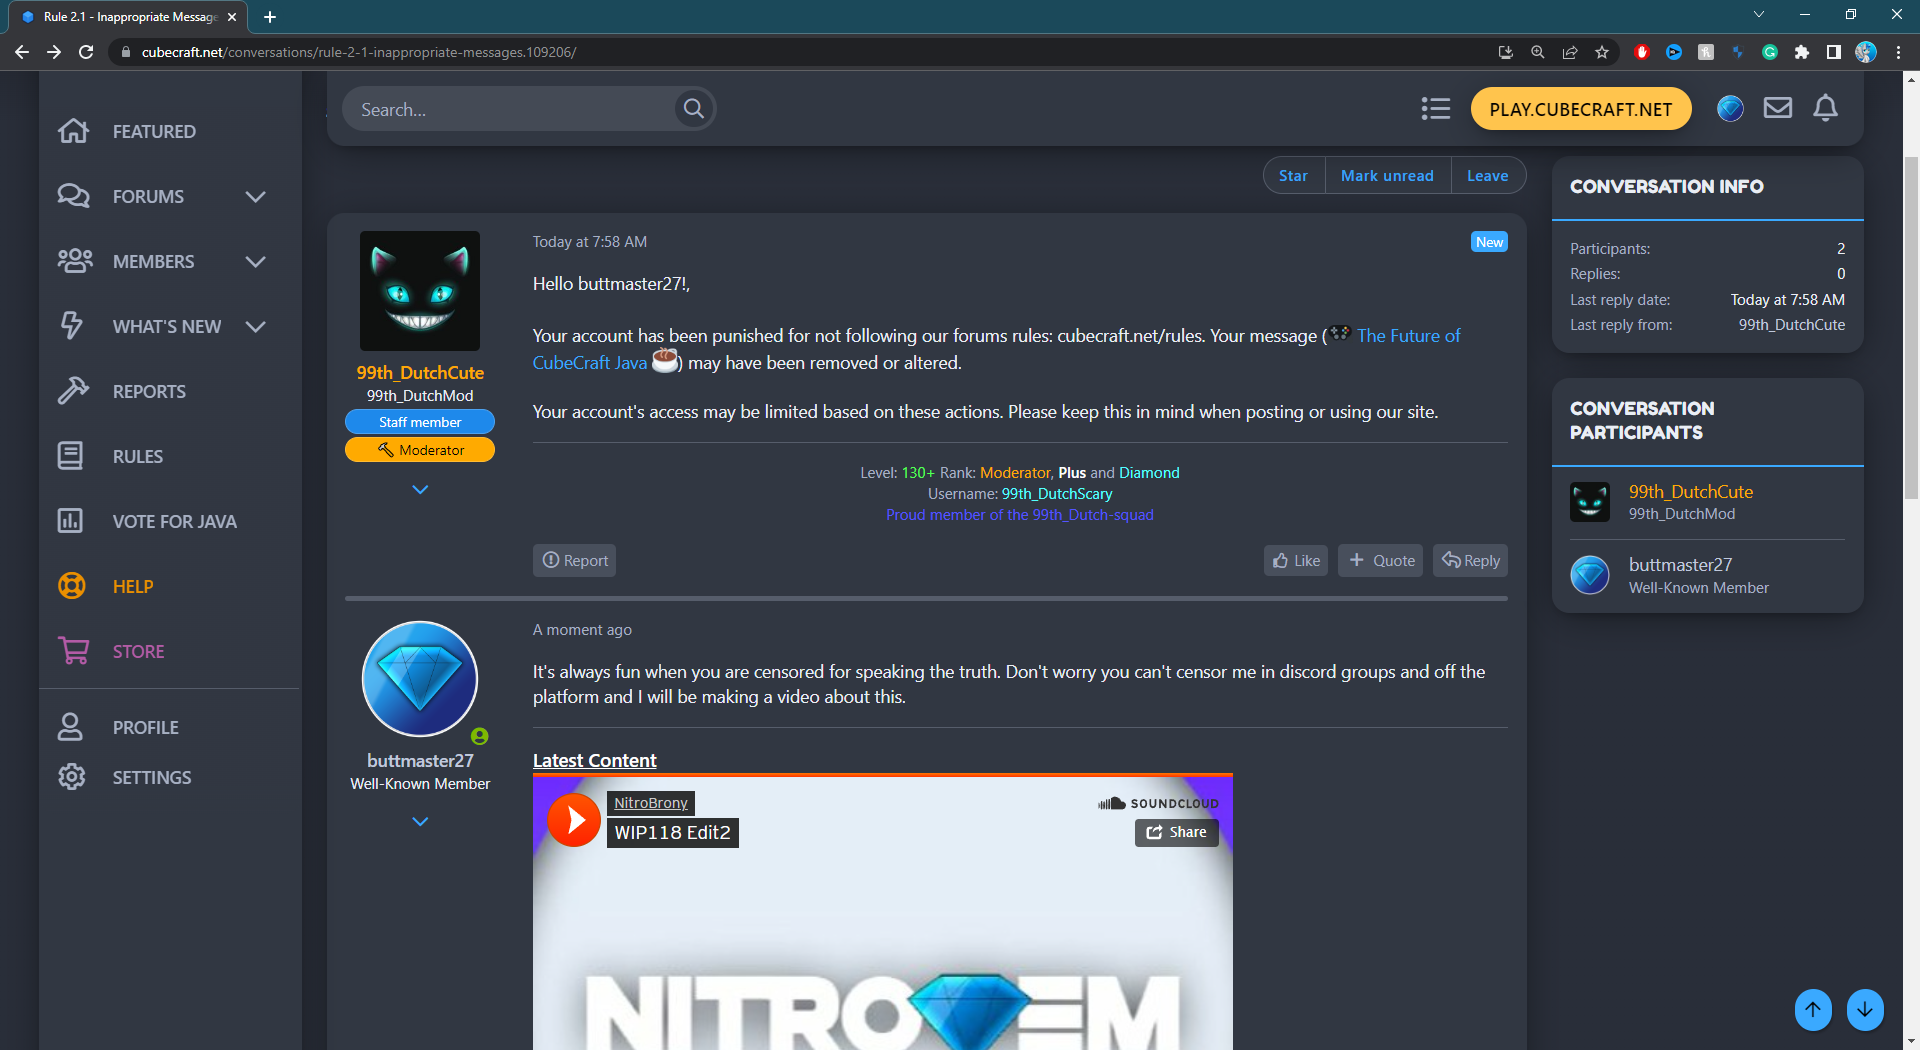Viewport: 1920px width, 1050px height.
Task: Like the moderator's message
Action: [x=1296, y=560]
